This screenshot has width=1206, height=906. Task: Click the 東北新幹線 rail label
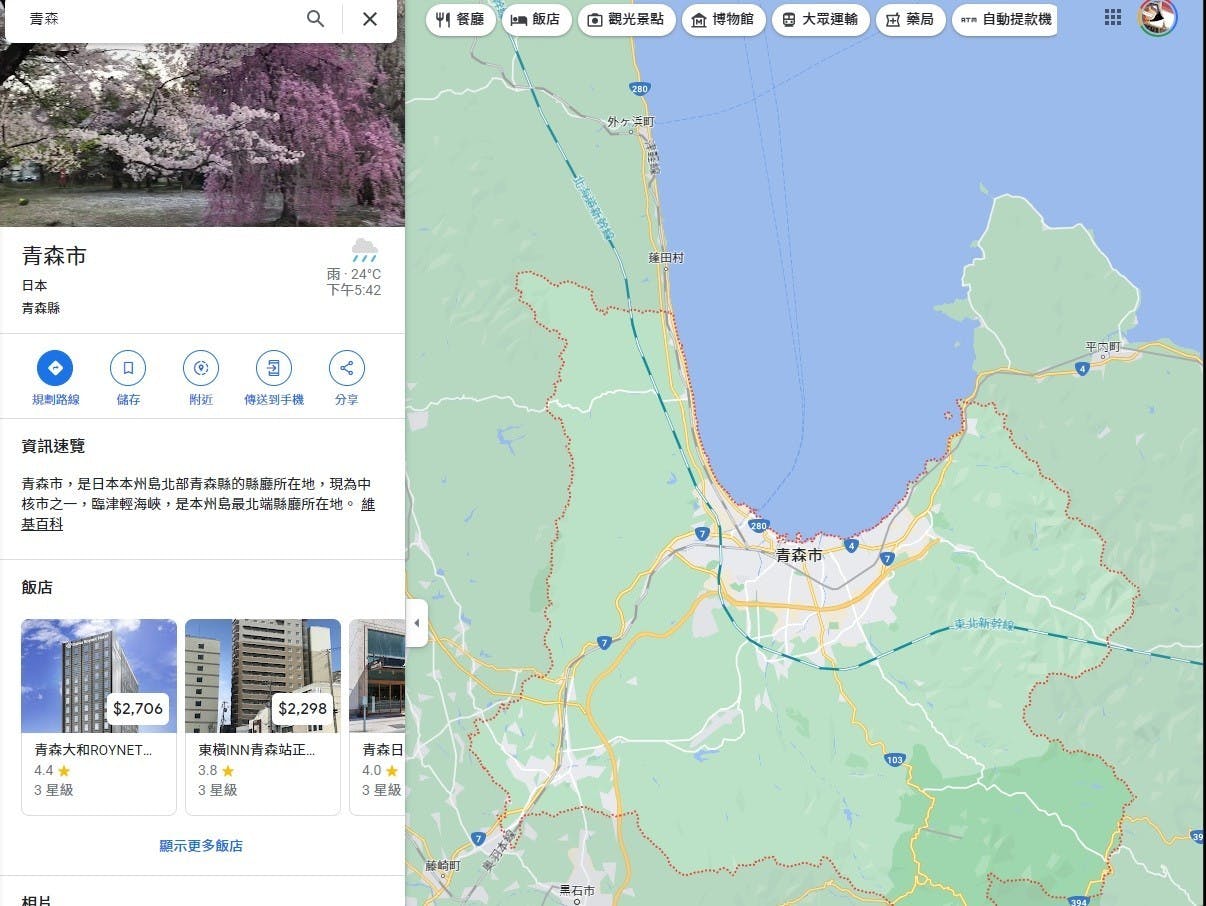[x=985, y=624]
